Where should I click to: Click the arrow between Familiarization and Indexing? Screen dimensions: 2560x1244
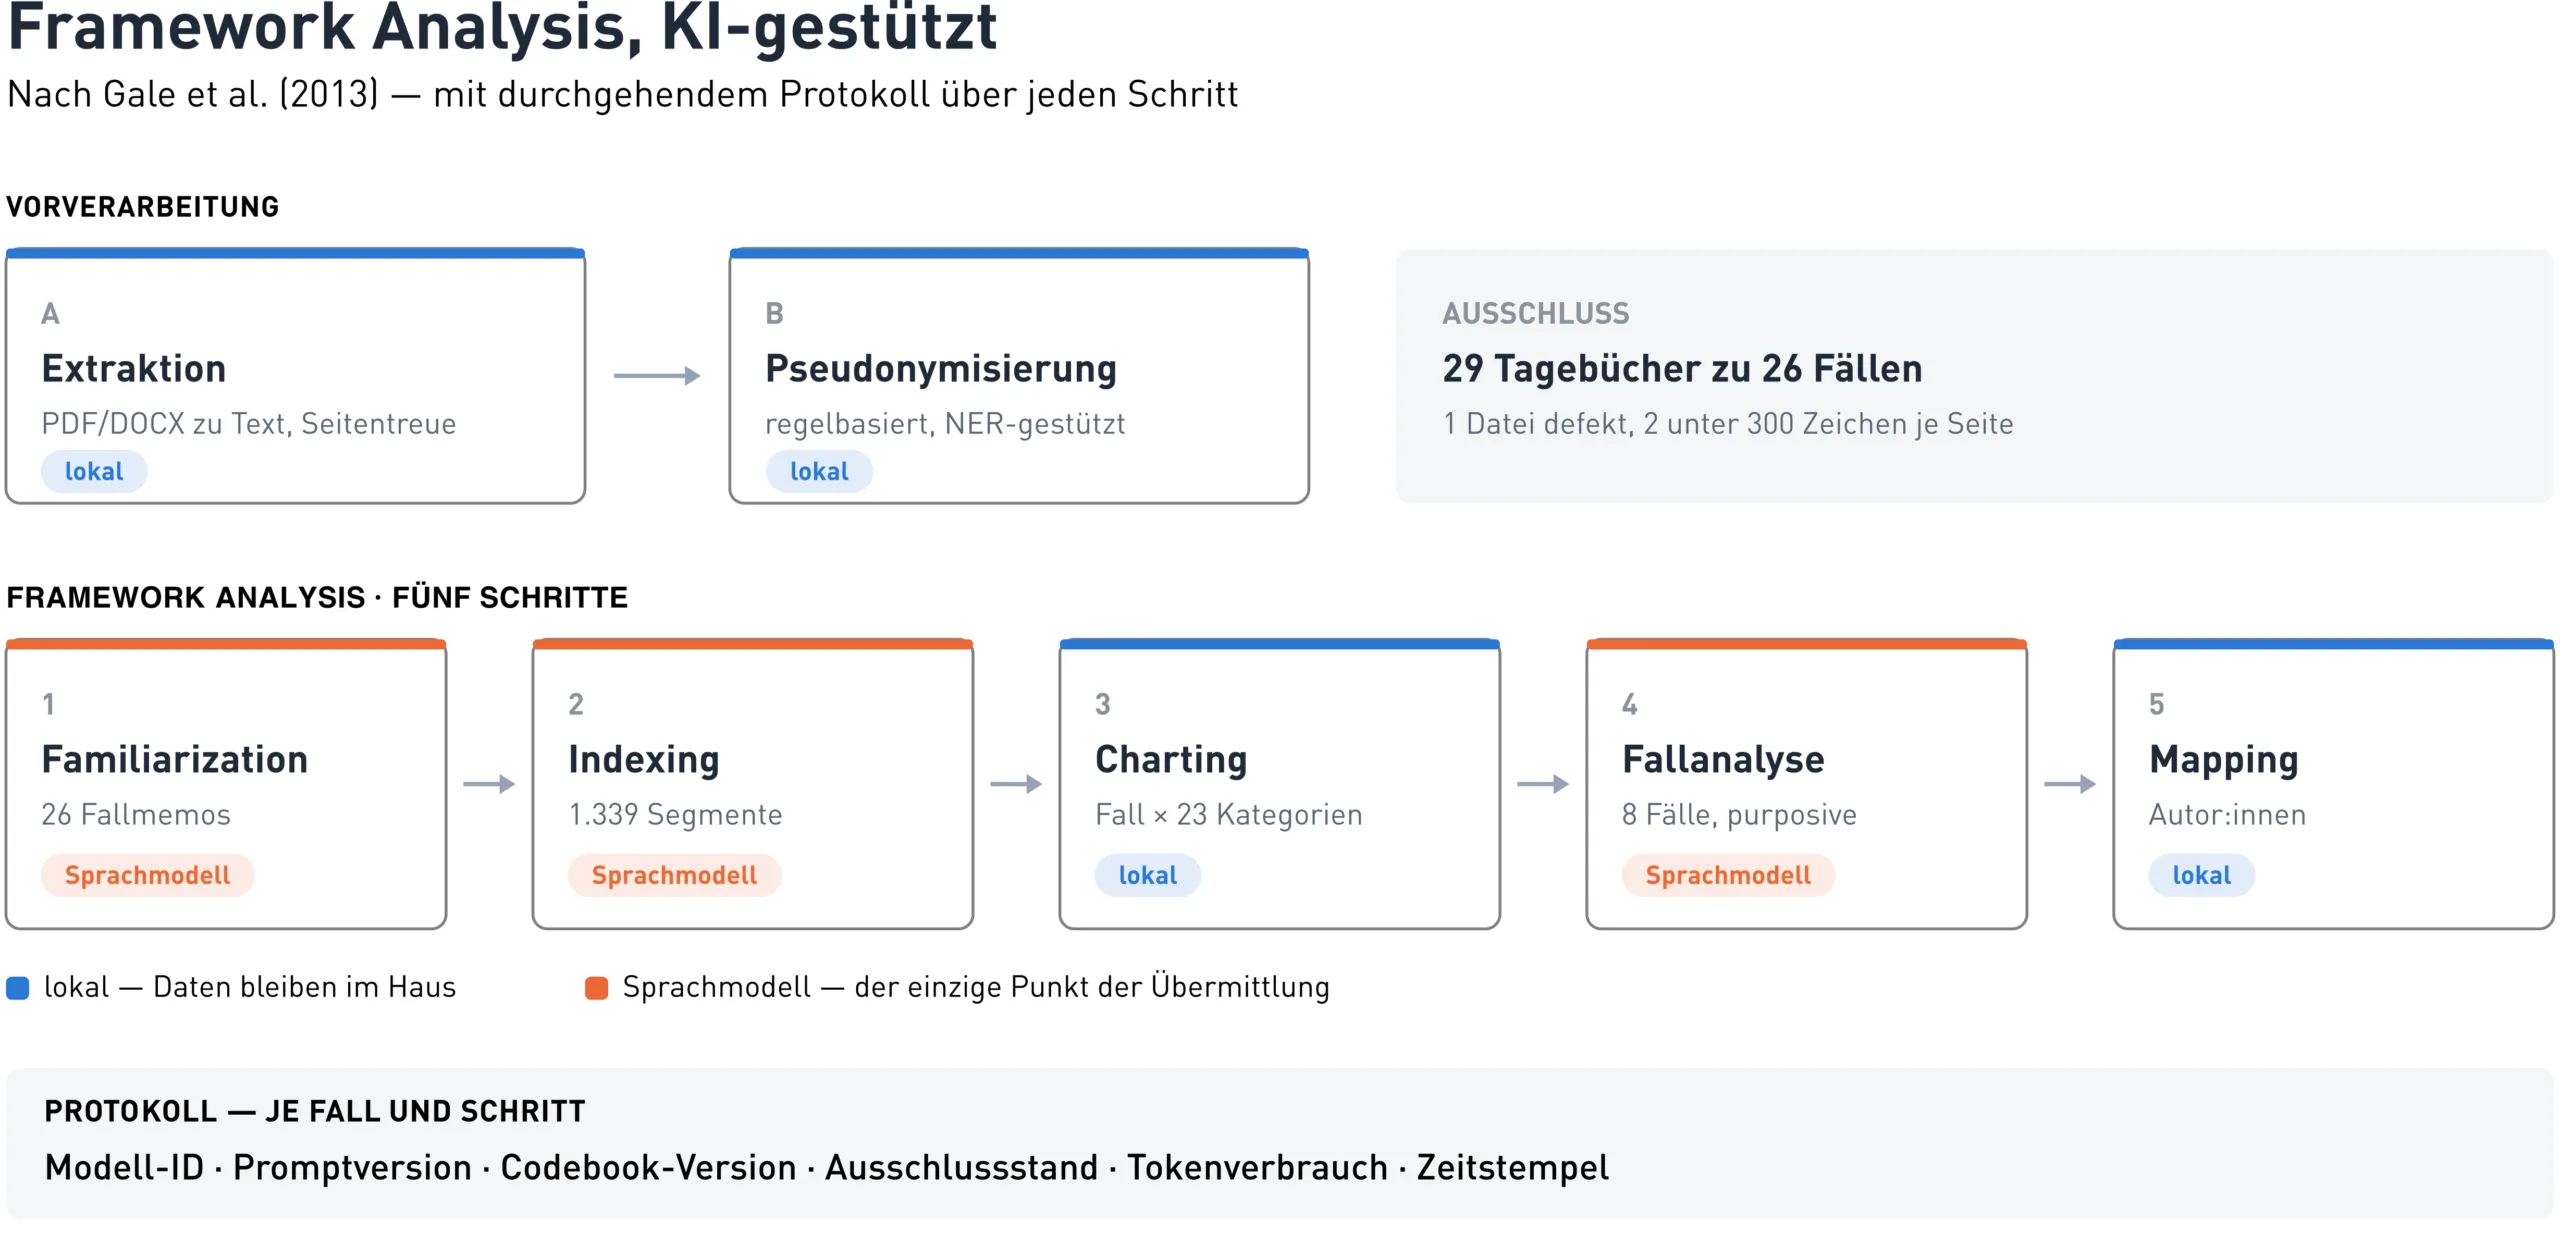(489, 784)
